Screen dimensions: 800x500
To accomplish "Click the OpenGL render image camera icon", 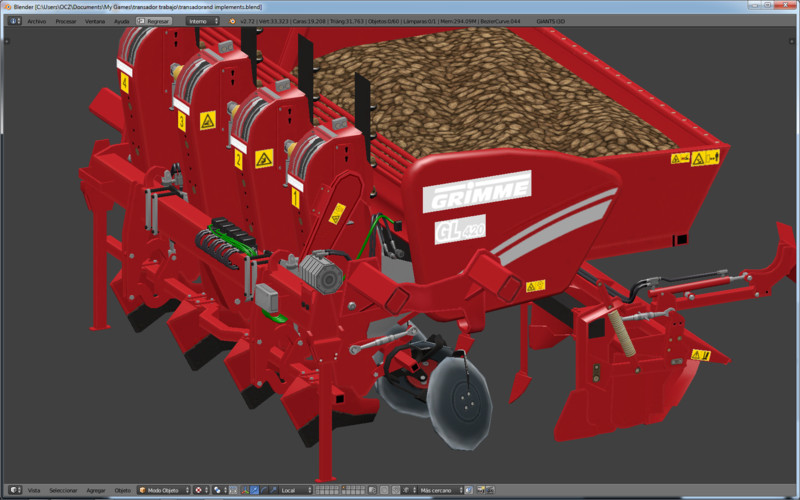I will coord(481,490).
